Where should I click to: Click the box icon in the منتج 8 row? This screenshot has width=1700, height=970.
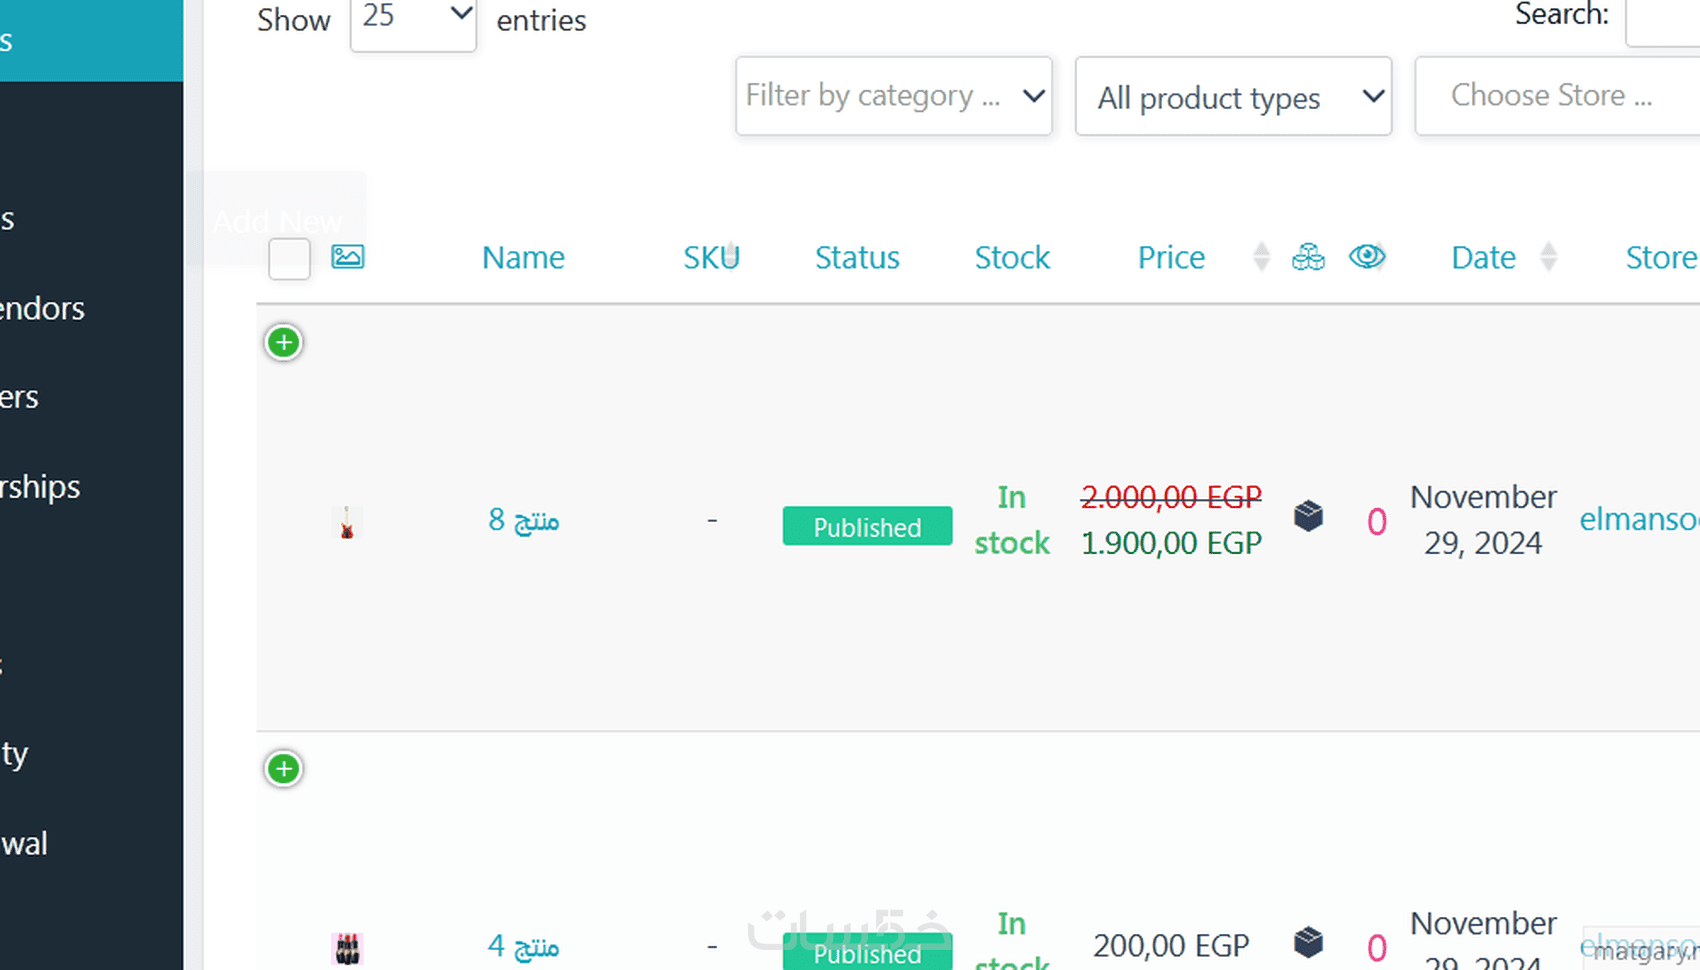(x=1308, y=516)
